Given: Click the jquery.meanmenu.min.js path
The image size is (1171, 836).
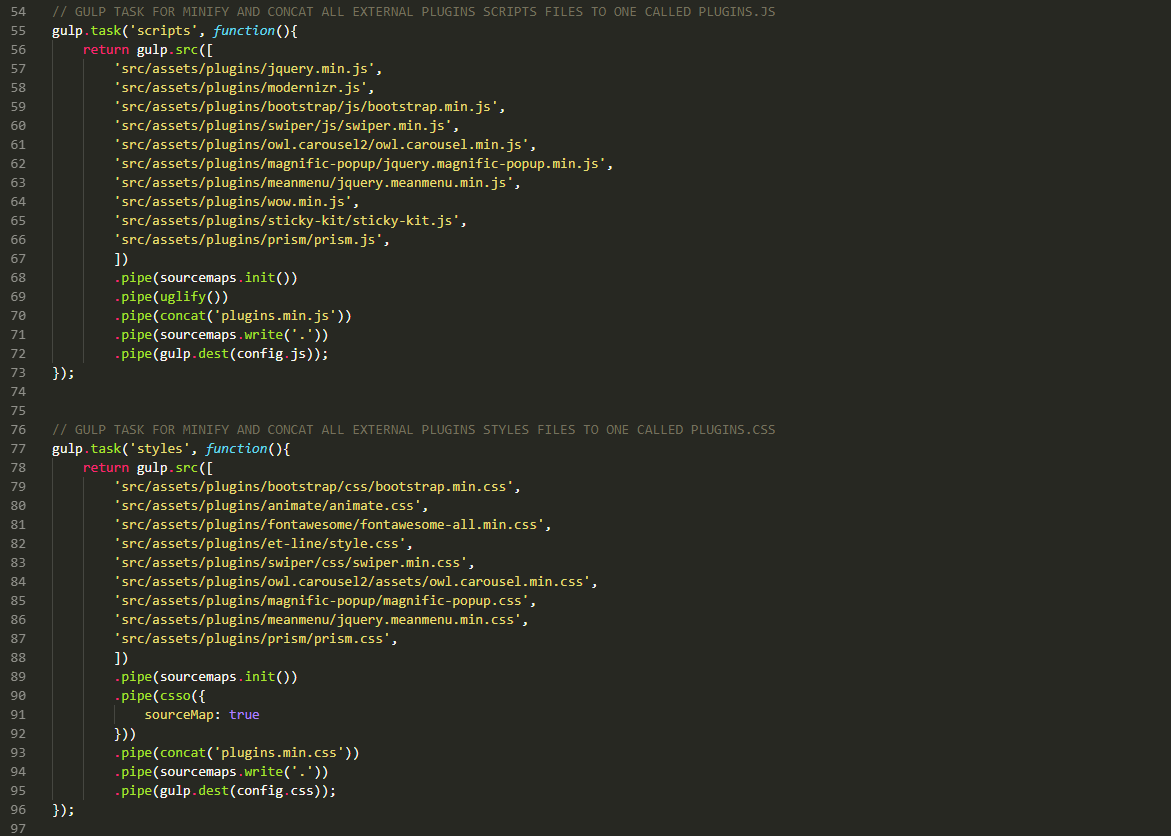Looking at the screenshot, I should point(314,183).
